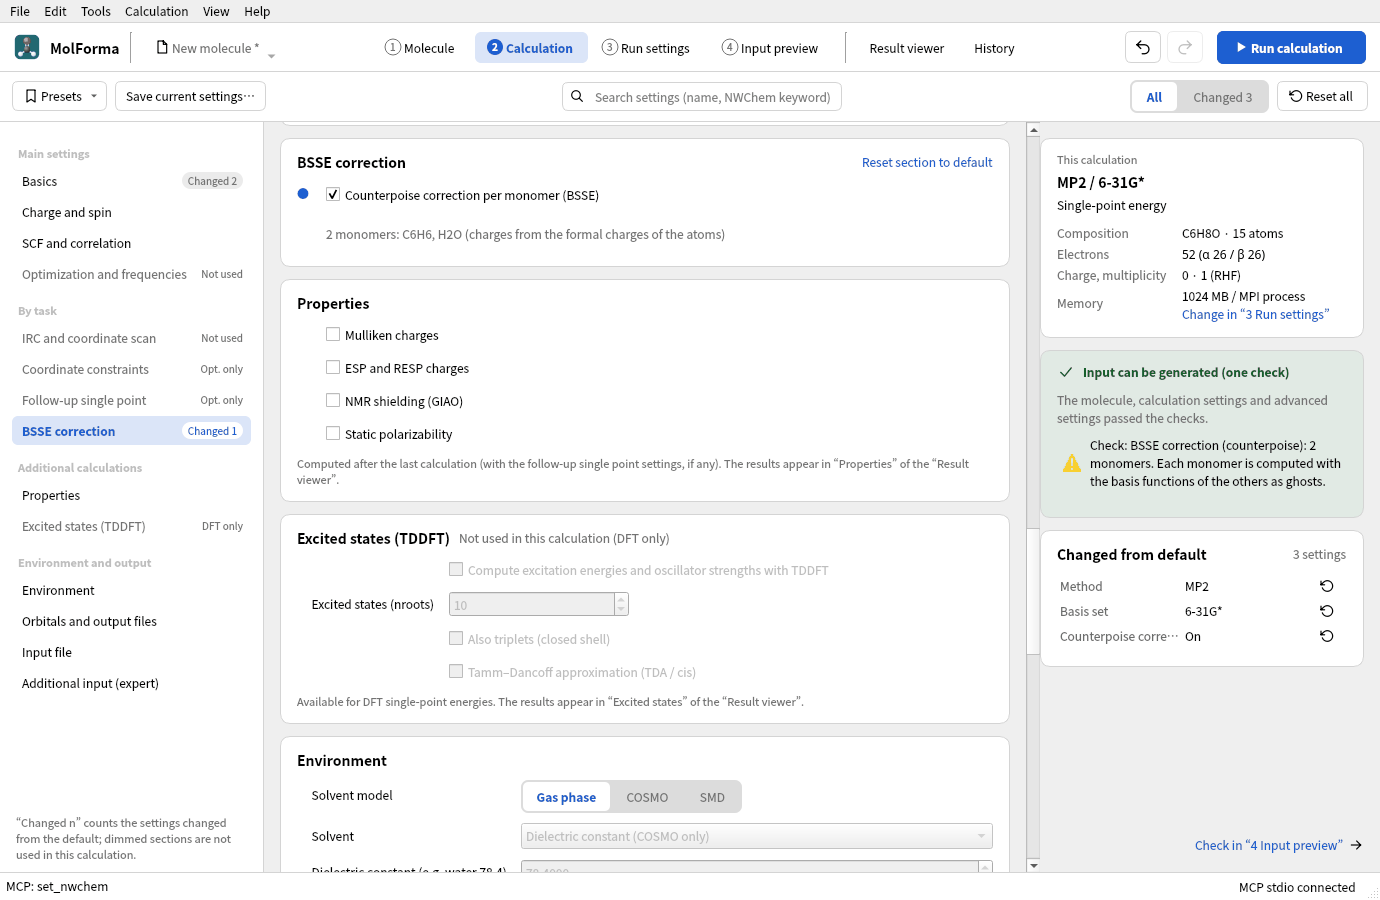Click the undo arrow icon

tap(1143, 48)
